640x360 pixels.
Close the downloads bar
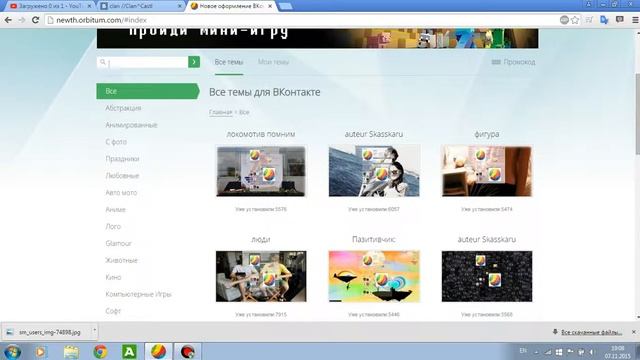click(634, 332)
